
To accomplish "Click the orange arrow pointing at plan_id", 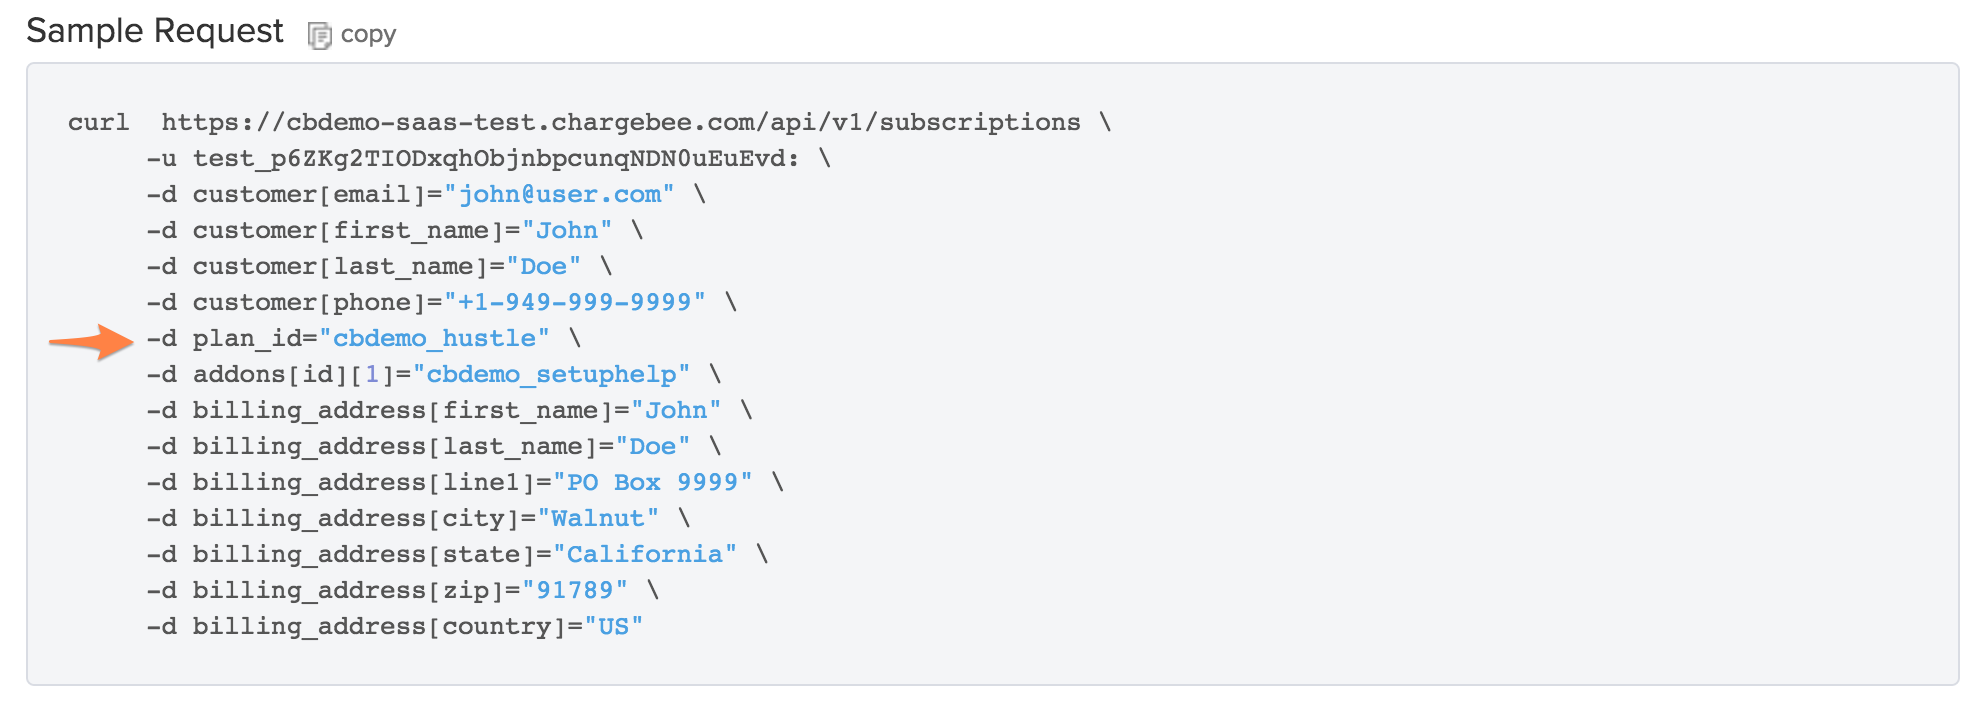I will pyautogui.click(x=91, y=341).
